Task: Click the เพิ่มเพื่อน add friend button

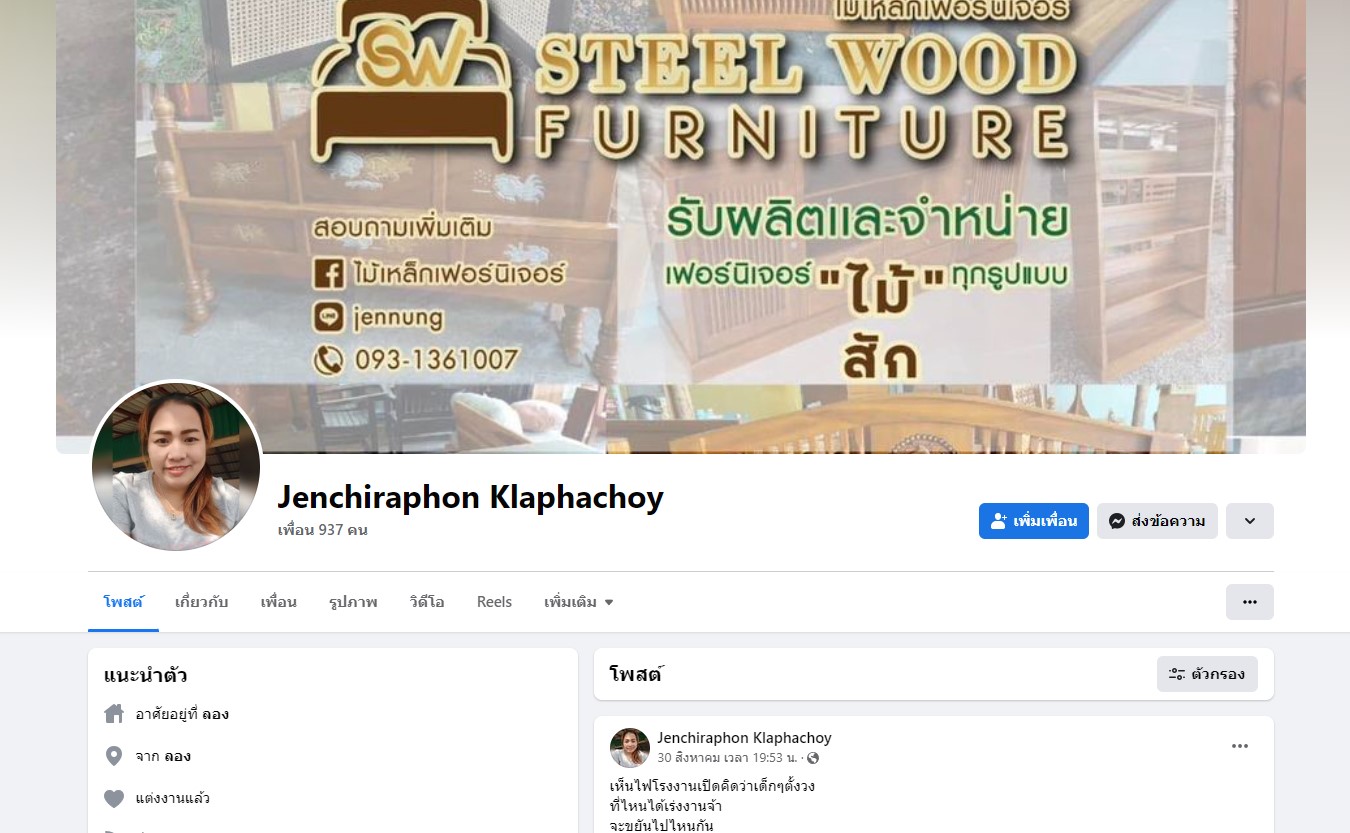Action: point(1034,521)
